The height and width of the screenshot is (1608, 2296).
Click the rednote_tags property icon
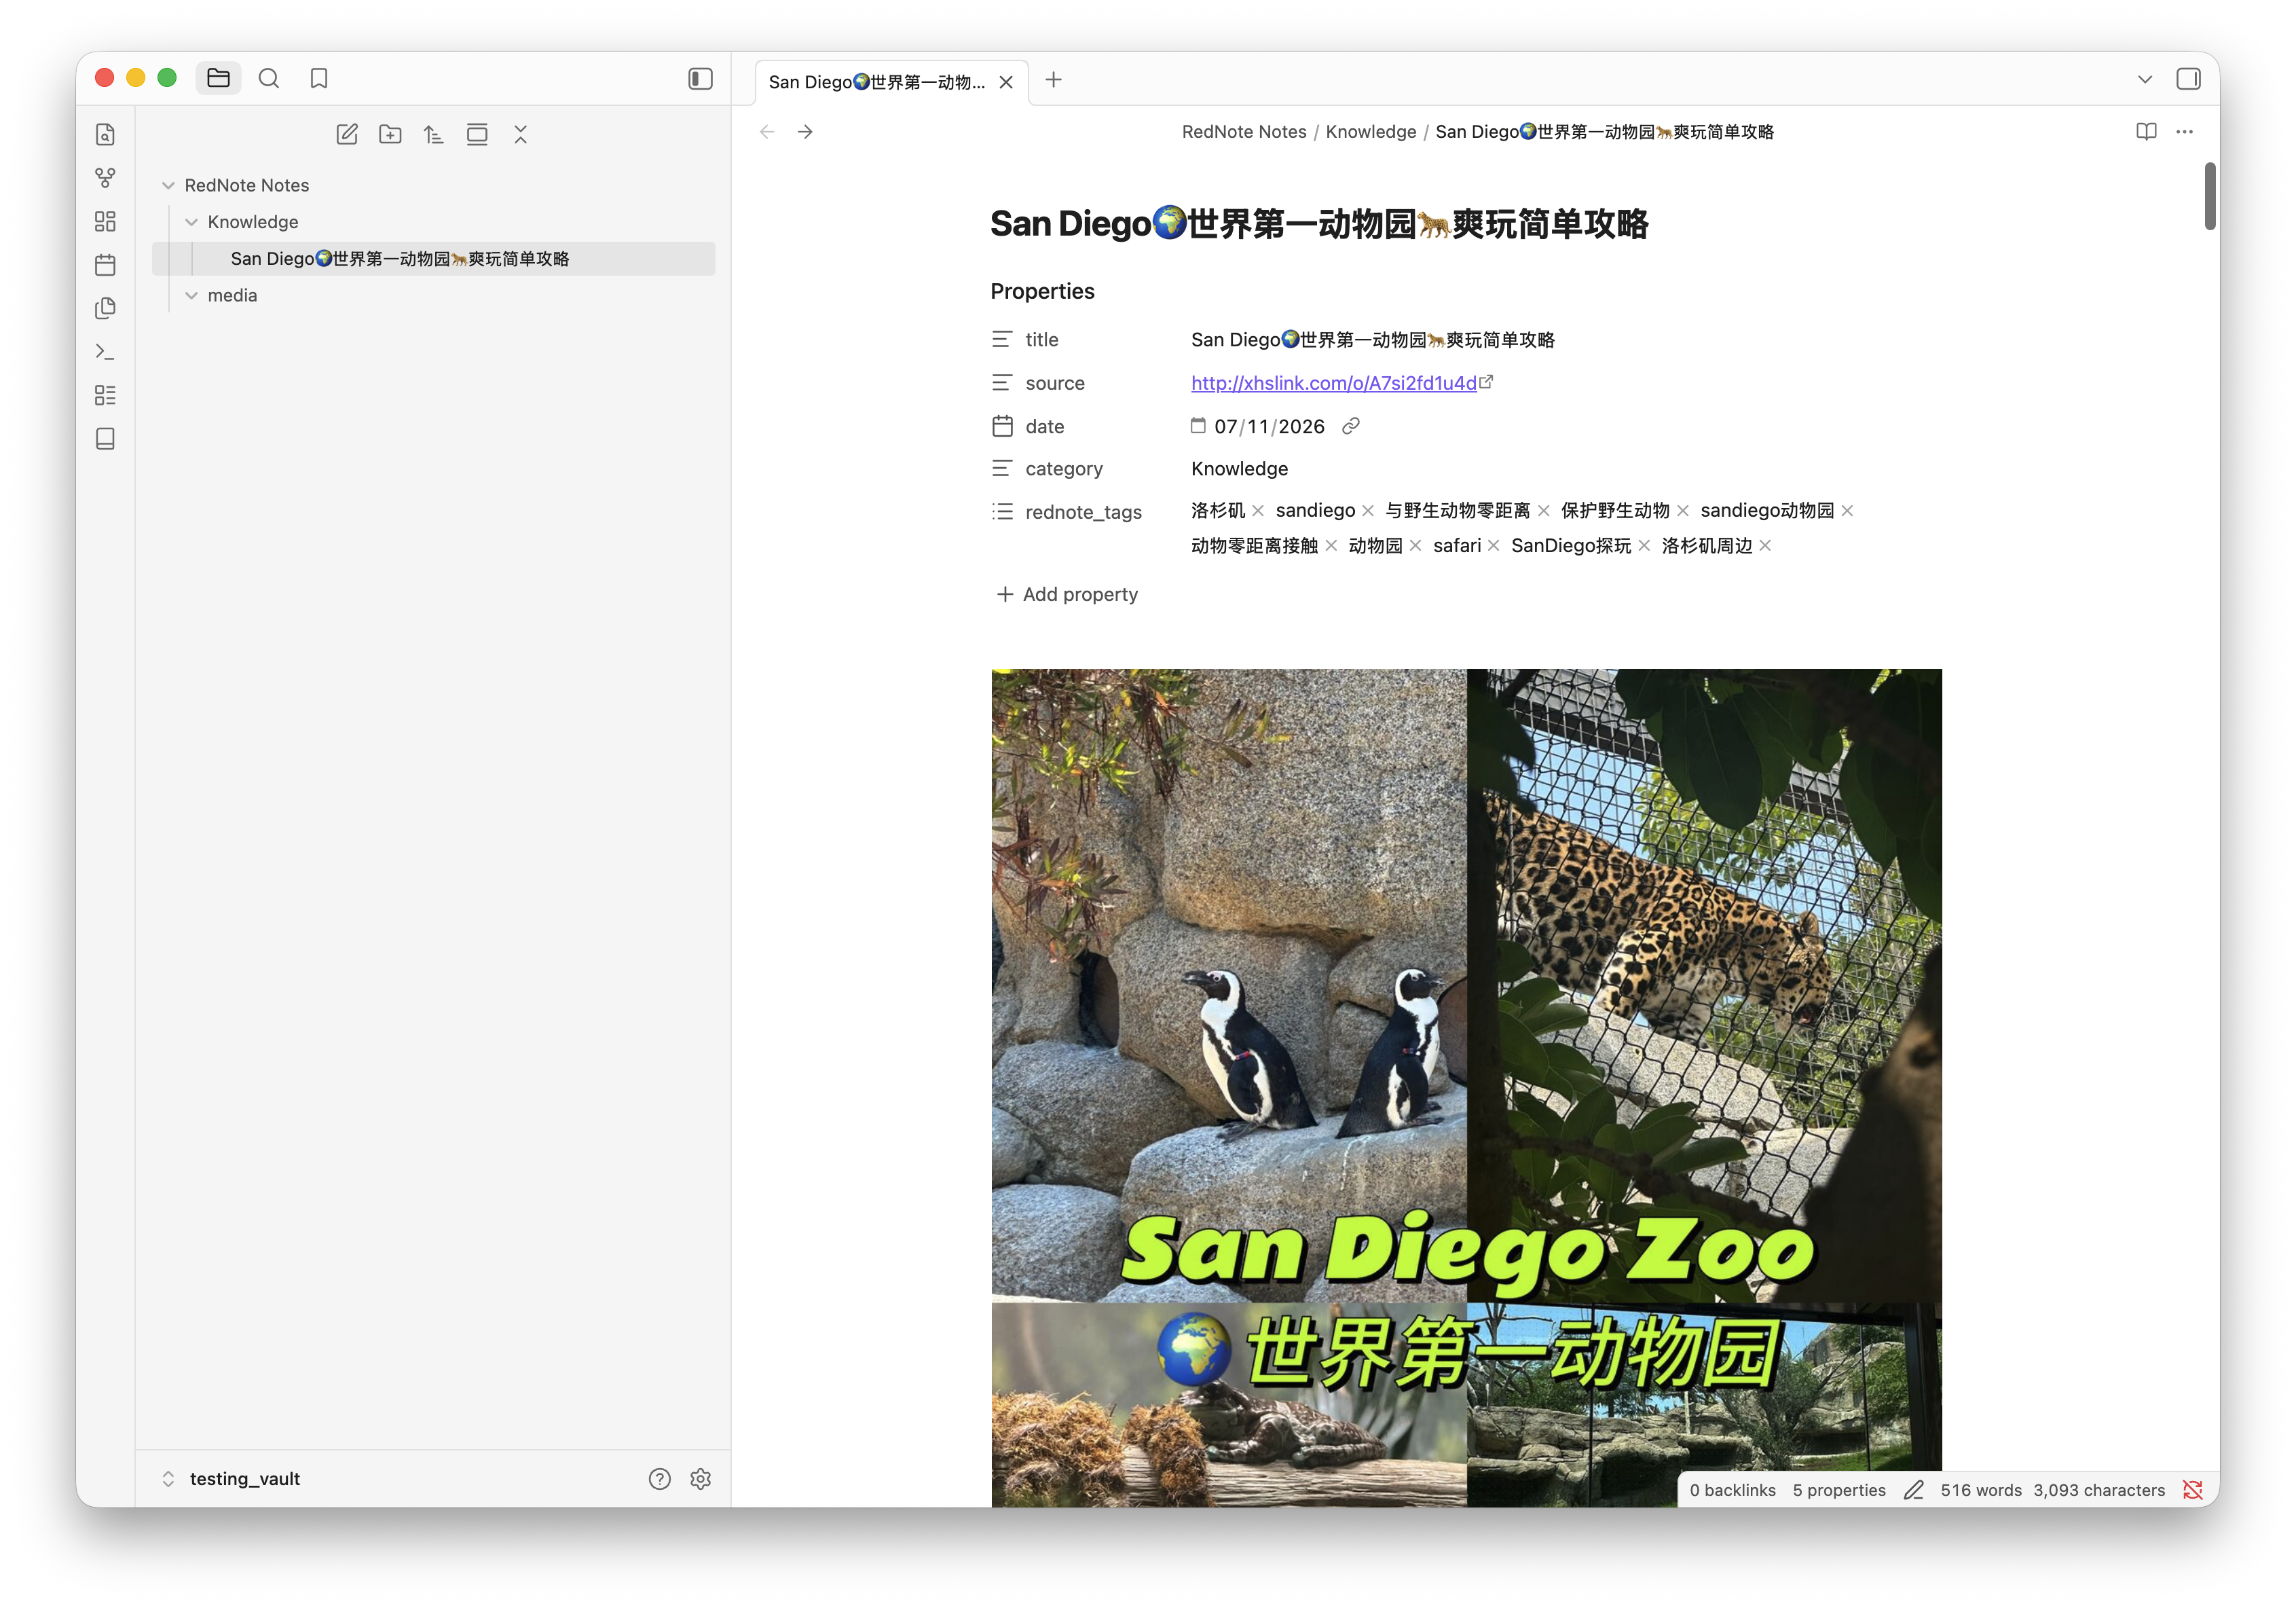click(1002, 512)
